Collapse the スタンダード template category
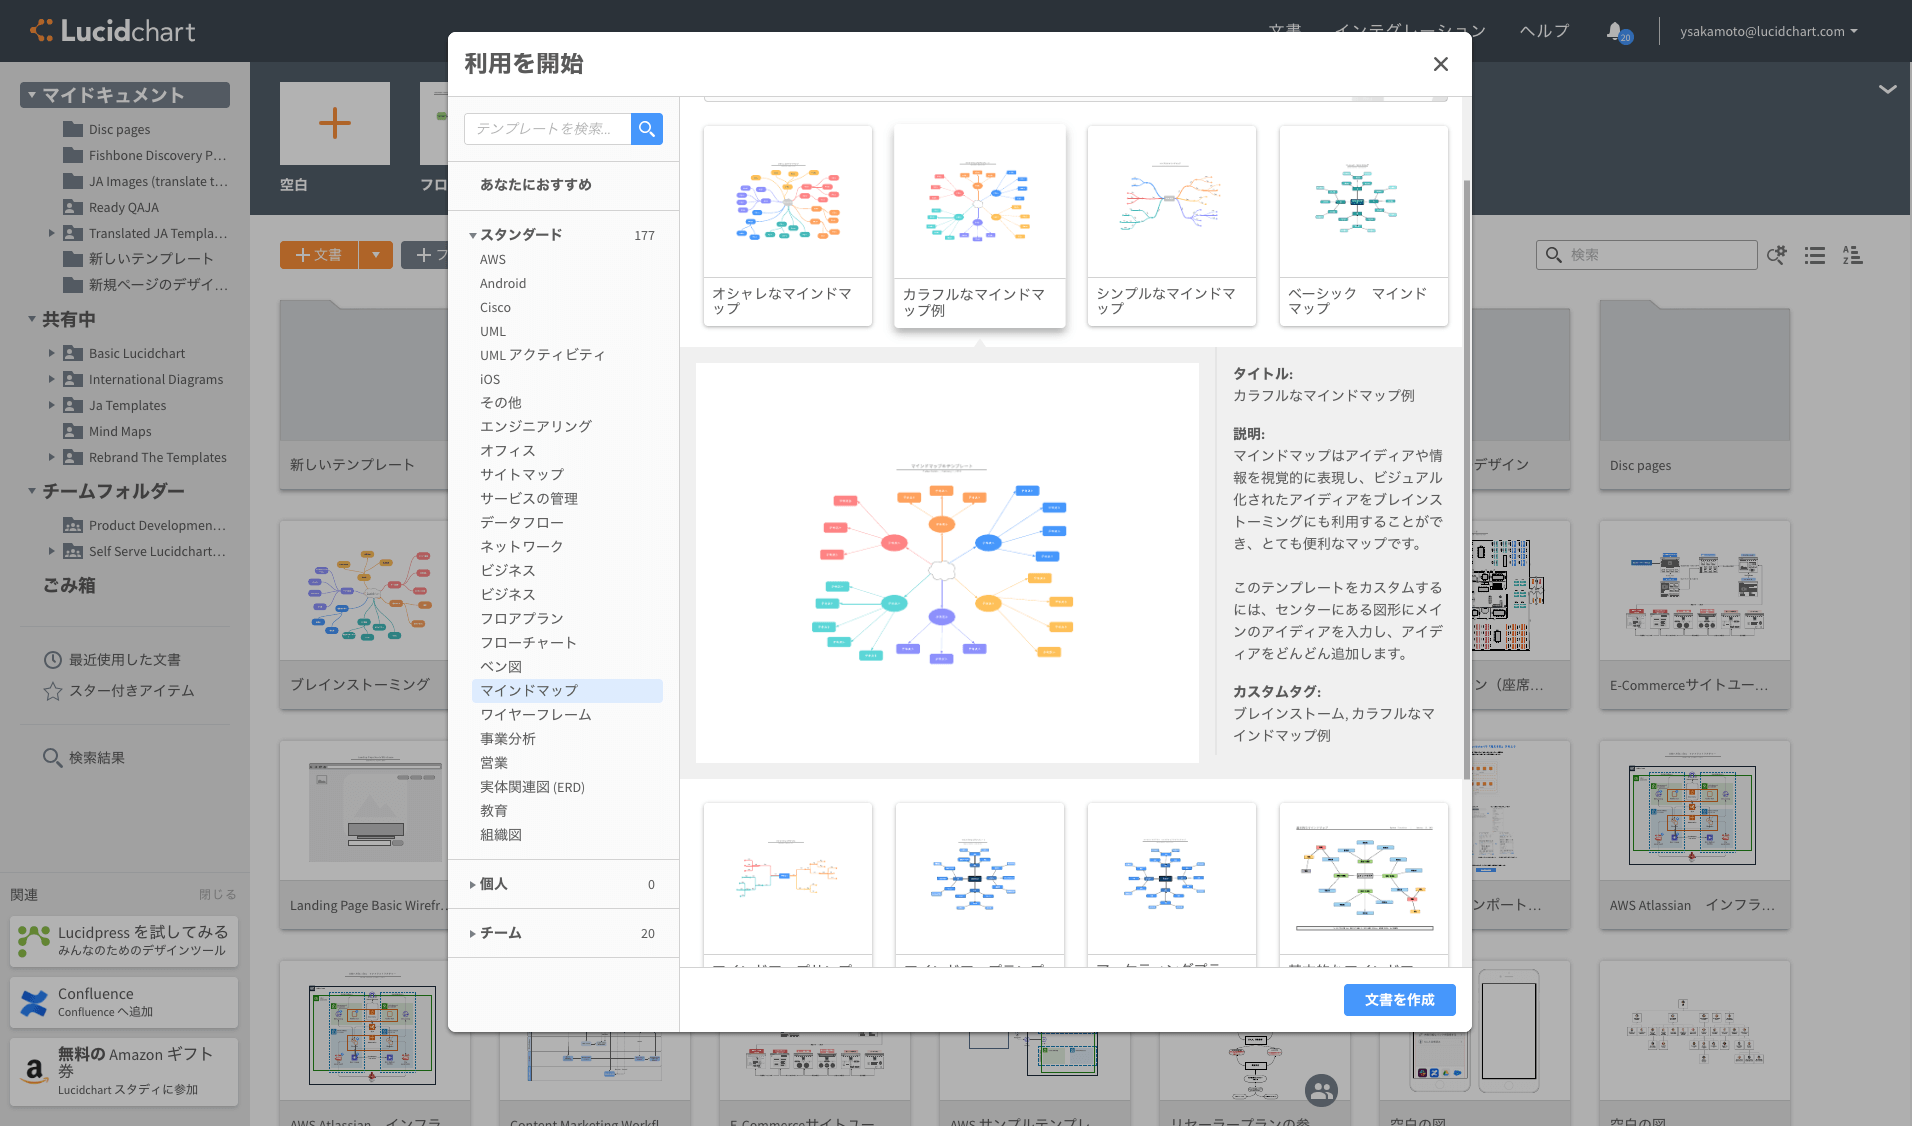 click(x=473, y=234)
